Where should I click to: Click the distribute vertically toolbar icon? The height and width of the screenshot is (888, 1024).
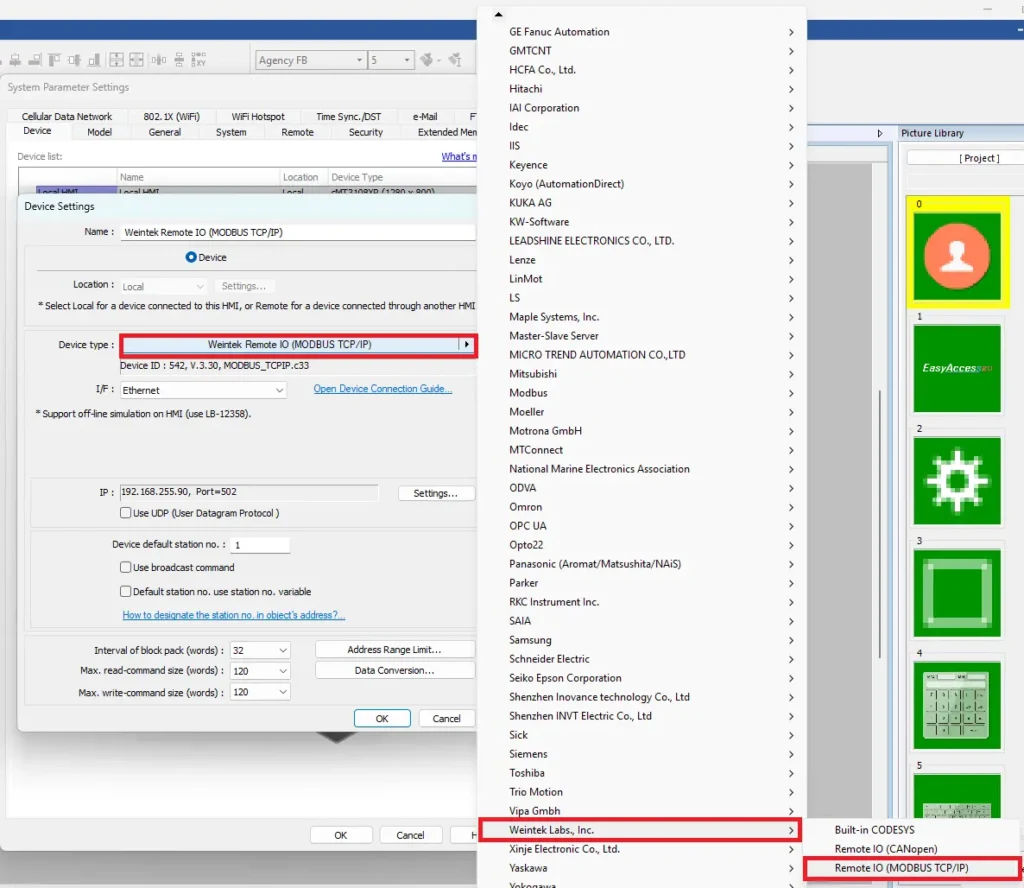(179, 60)
